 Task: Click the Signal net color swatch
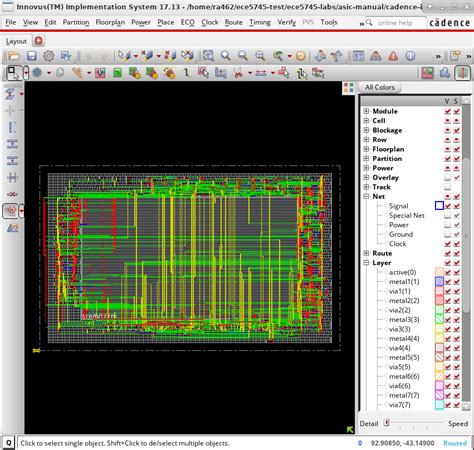439,206
